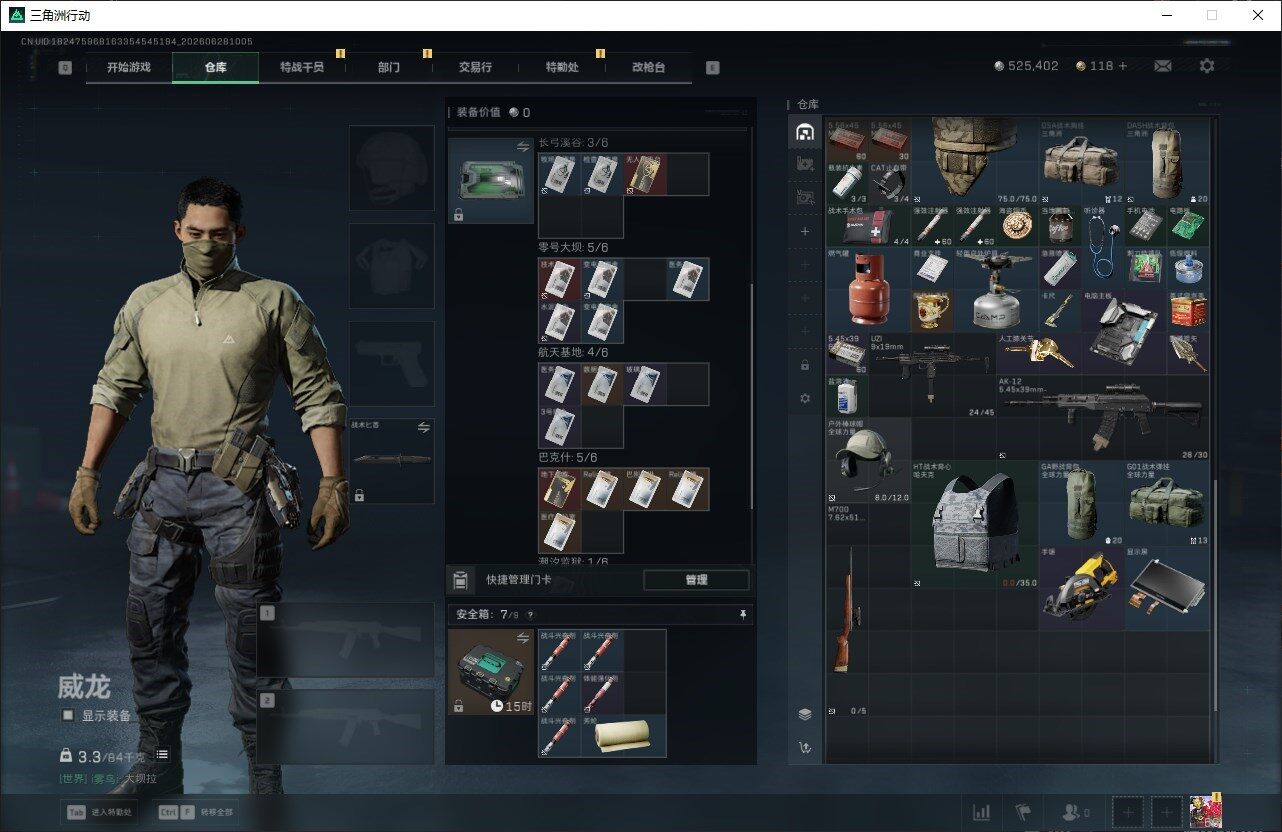Select the main warehouse page icon
The image size is (1282, 832).
(804, 132)
